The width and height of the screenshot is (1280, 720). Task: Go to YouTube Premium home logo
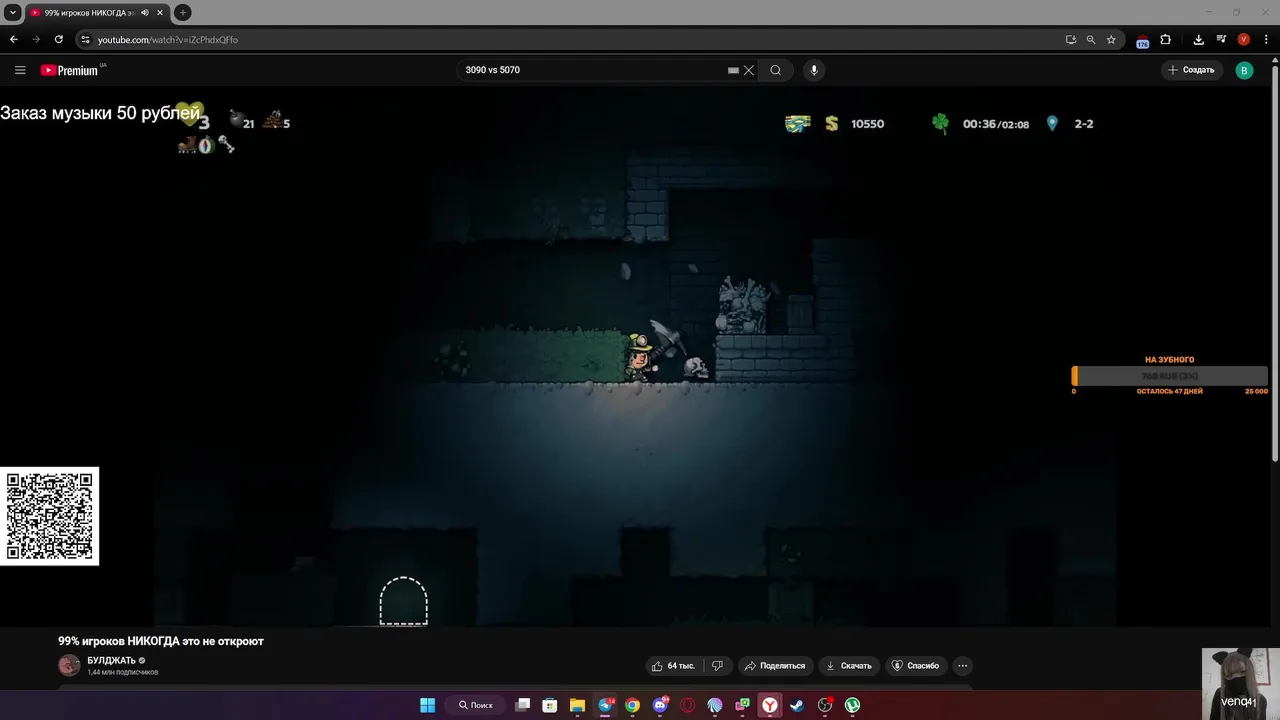(x=70, y=70)
